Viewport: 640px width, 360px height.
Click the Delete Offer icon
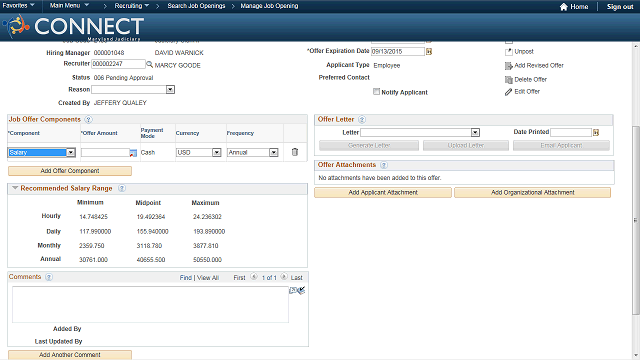[x=509, y=80]
